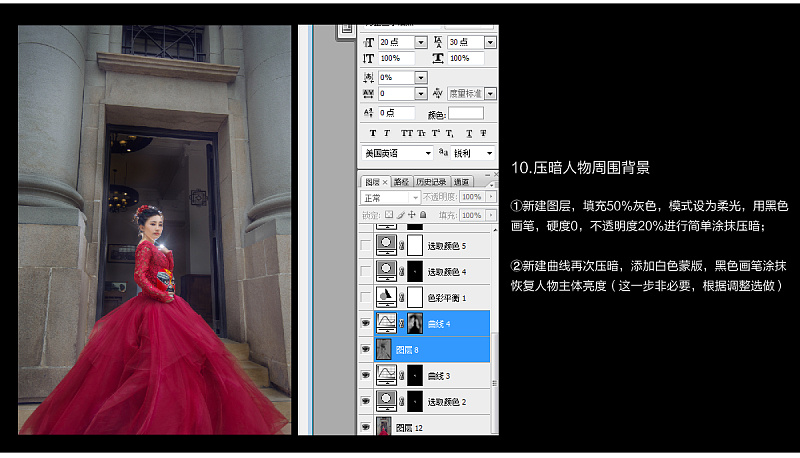Hide the 曲线 4 layer
The height and width of the screenshot is (458, 800).
365,323
